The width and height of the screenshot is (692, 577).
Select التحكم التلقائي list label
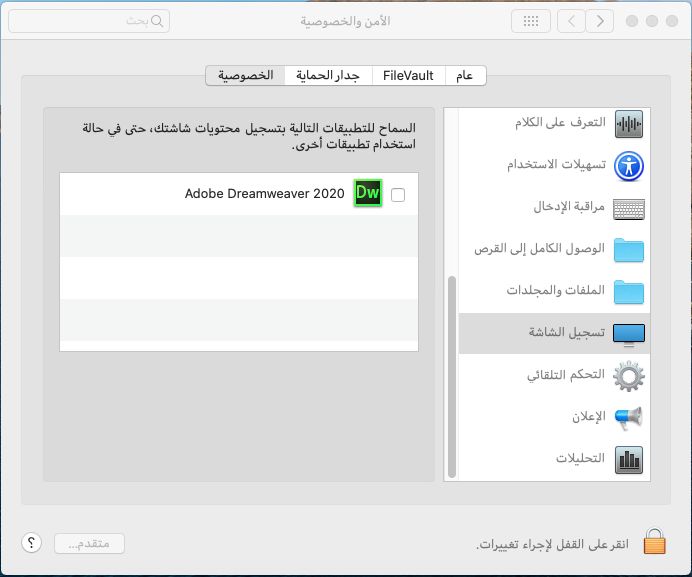566,374
